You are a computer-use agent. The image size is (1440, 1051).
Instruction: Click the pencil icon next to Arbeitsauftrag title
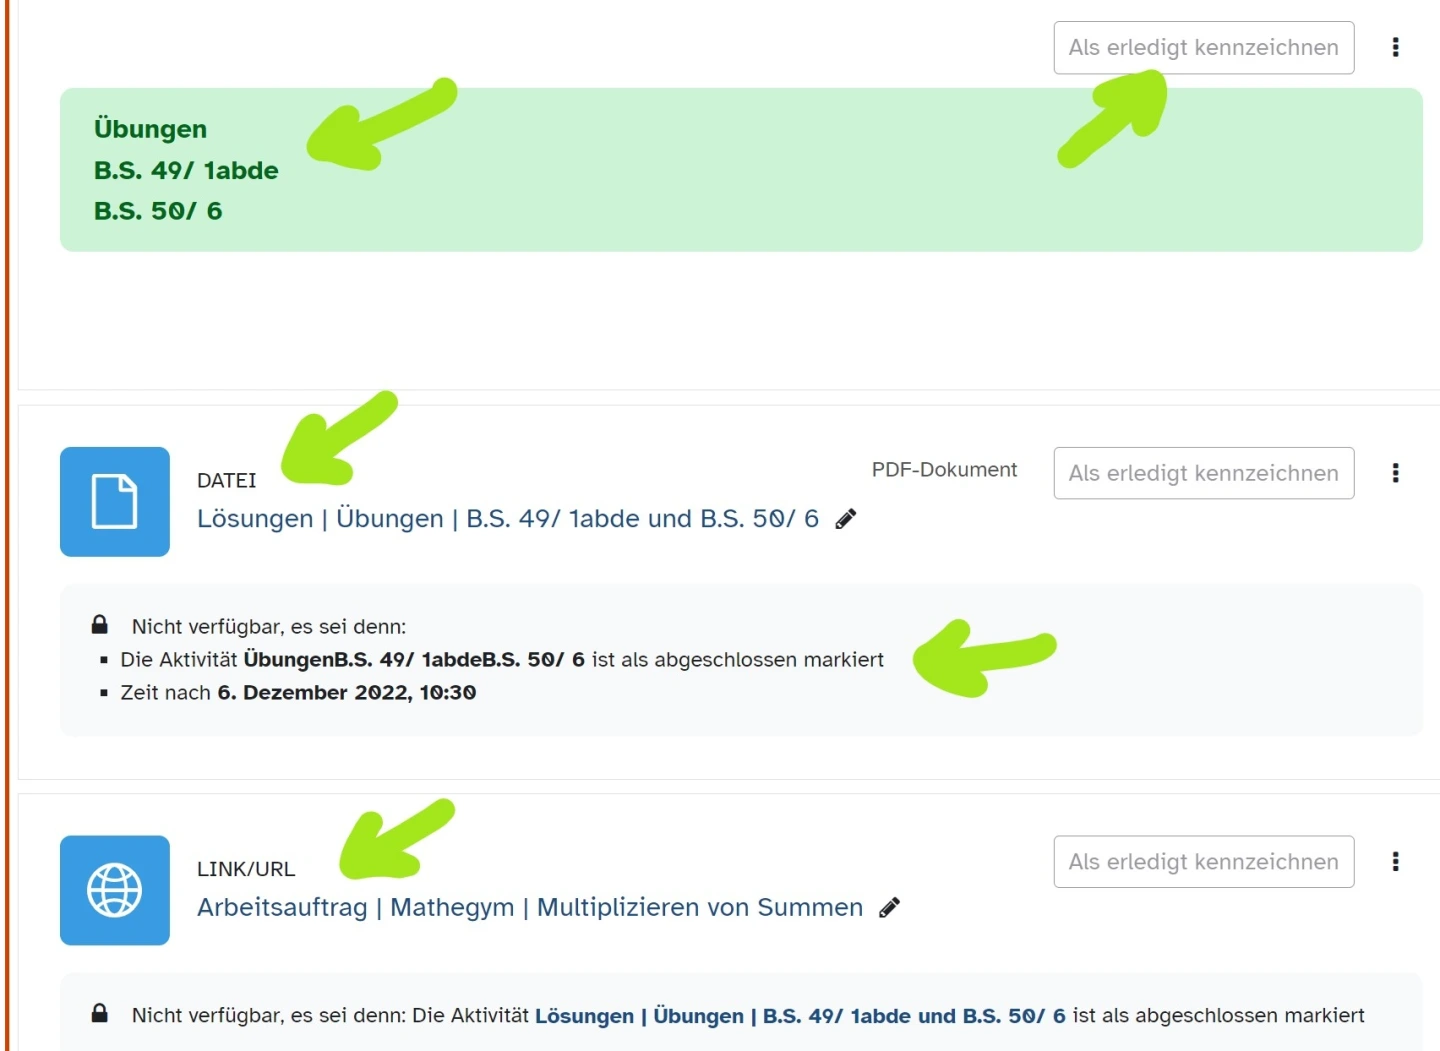coord(889,908)
